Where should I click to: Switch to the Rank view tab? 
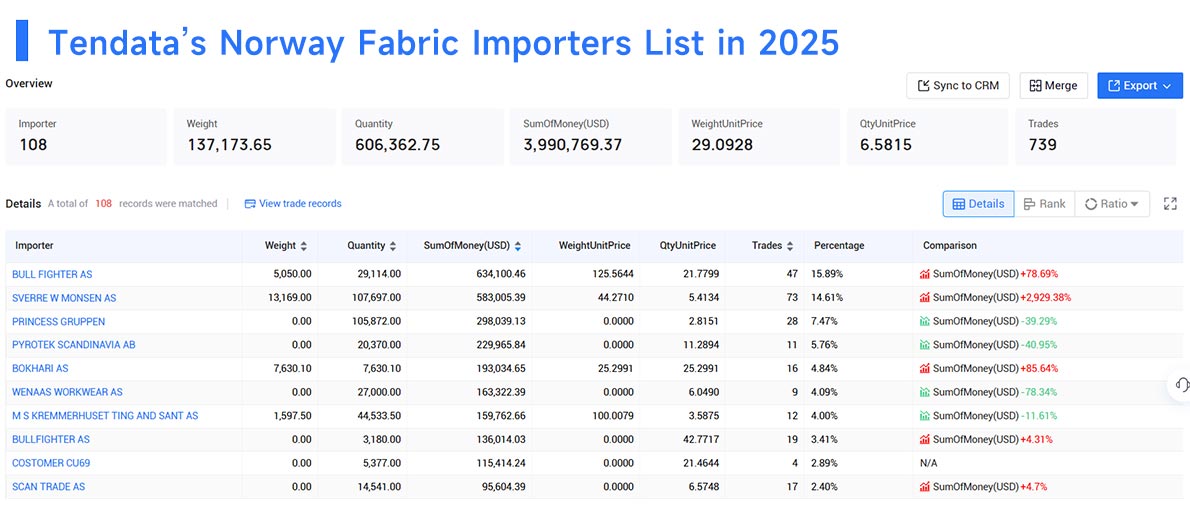pyautogui.click(x=1044, y=203)
